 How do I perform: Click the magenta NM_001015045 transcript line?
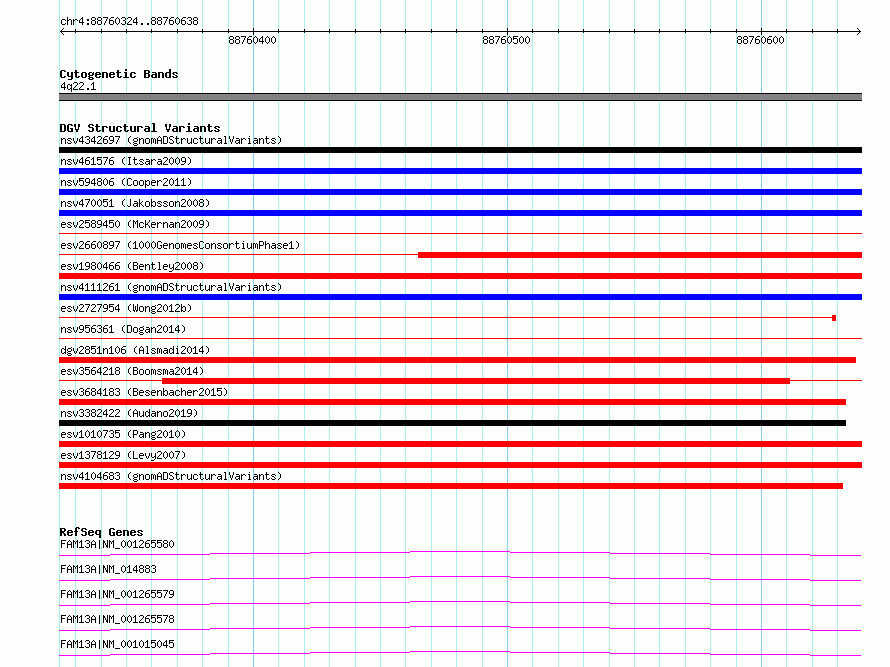[x=460, y=653]
